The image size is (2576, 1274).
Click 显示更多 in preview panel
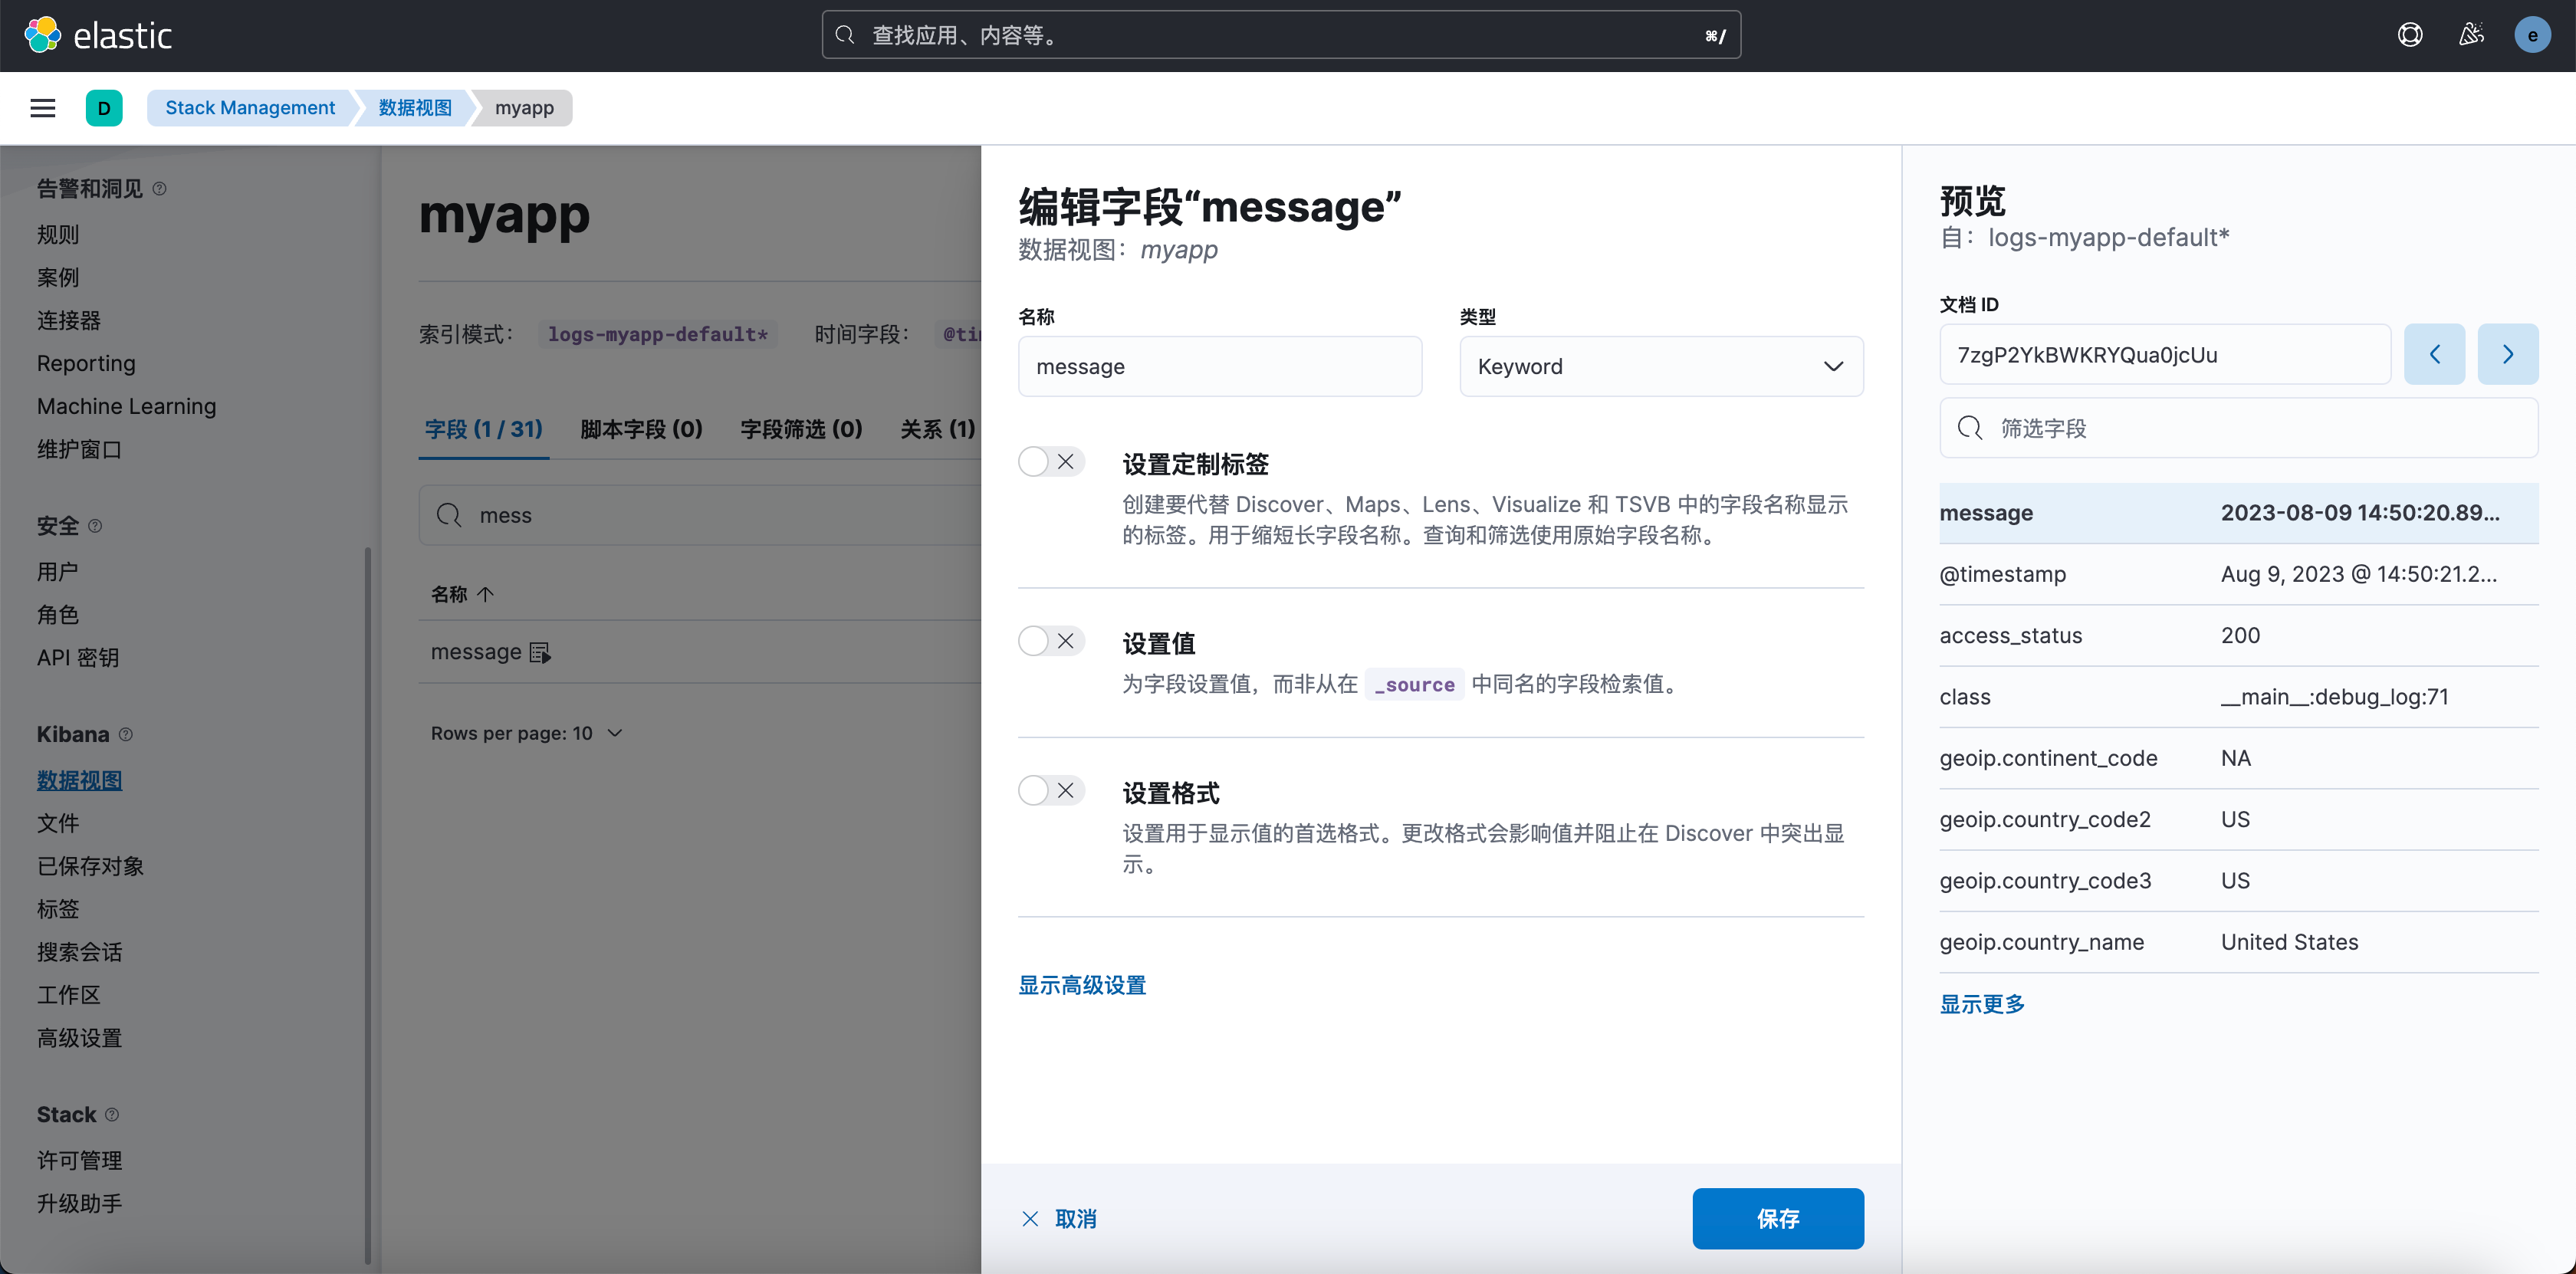coord(1982,1004)
